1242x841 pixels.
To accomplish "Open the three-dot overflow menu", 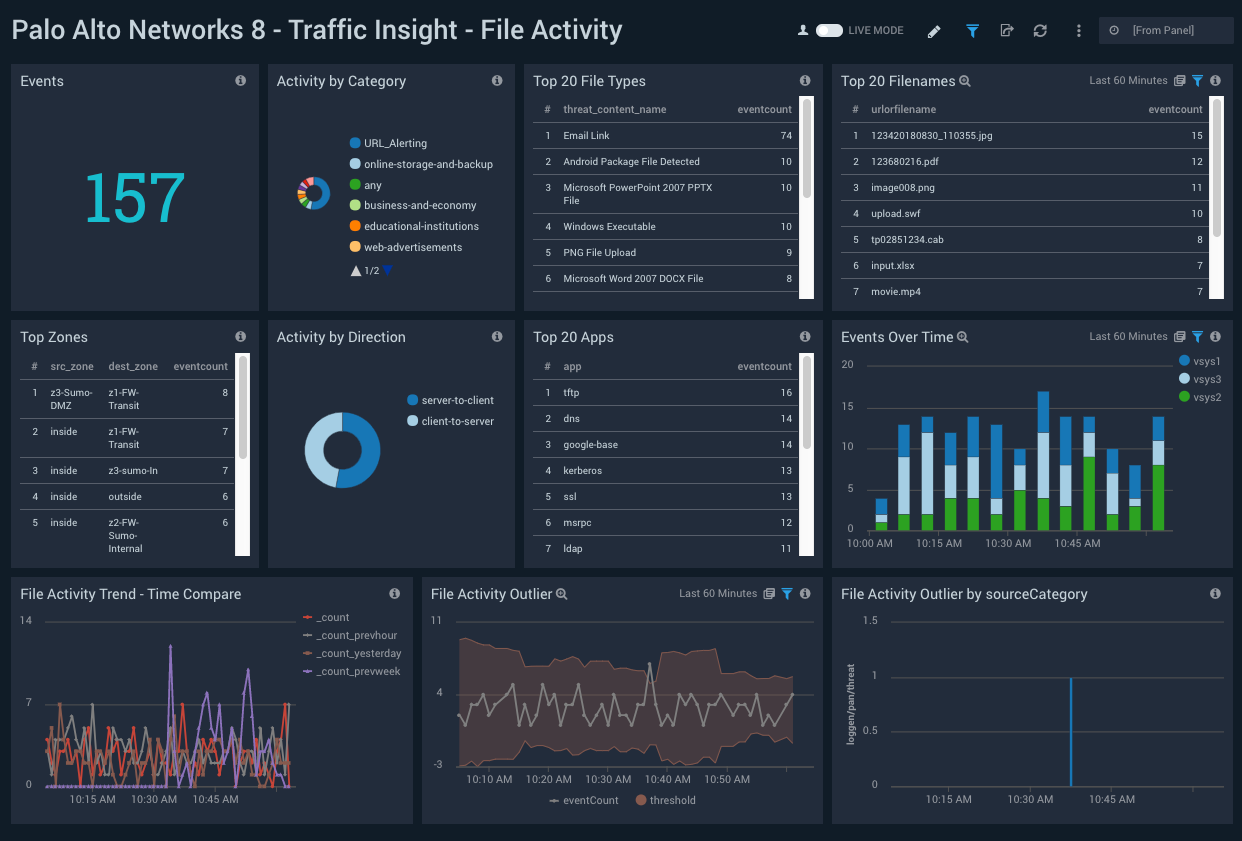I will click(1078, 31).
